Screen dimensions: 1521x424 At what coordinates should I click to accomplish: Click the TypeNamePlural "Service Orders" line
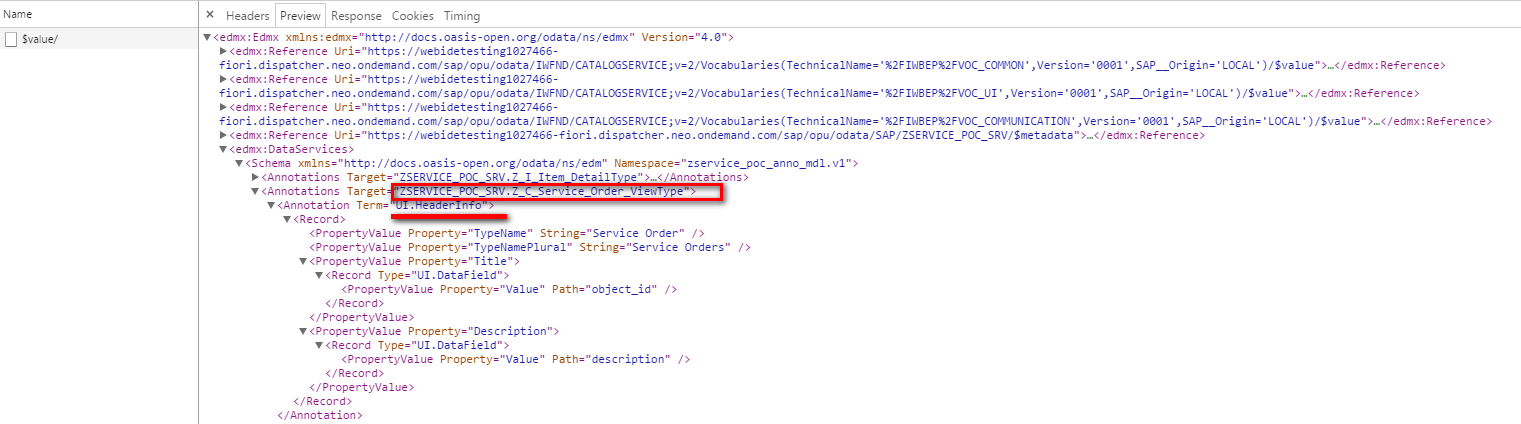(531, 247)
